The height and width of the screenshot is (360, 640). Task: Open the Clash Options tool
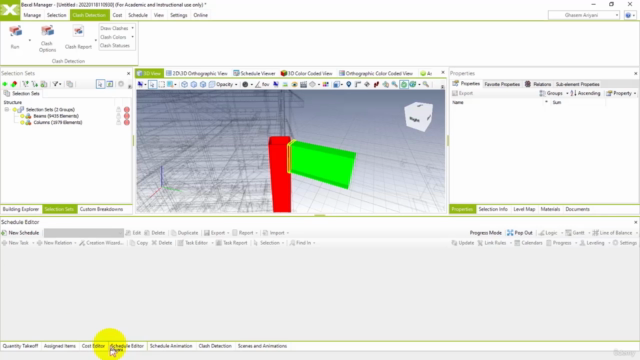click(47, 38)
